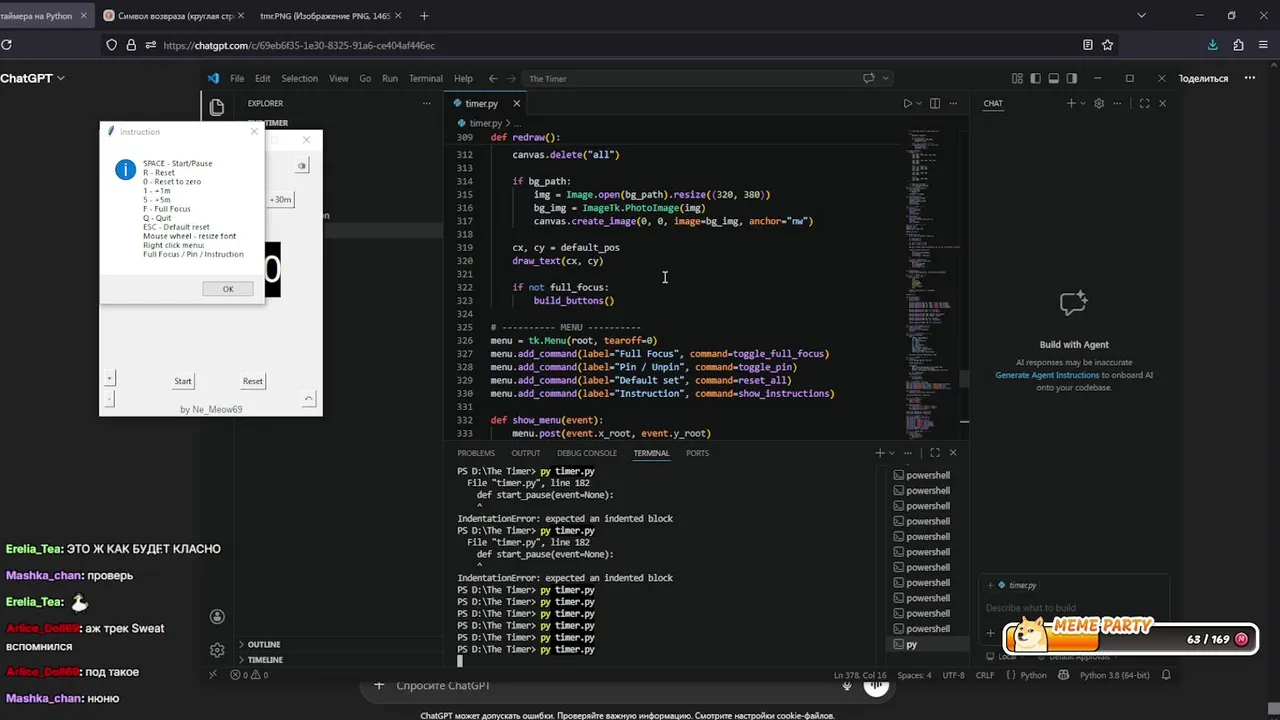Open the Selection menu

pos(299,78)
